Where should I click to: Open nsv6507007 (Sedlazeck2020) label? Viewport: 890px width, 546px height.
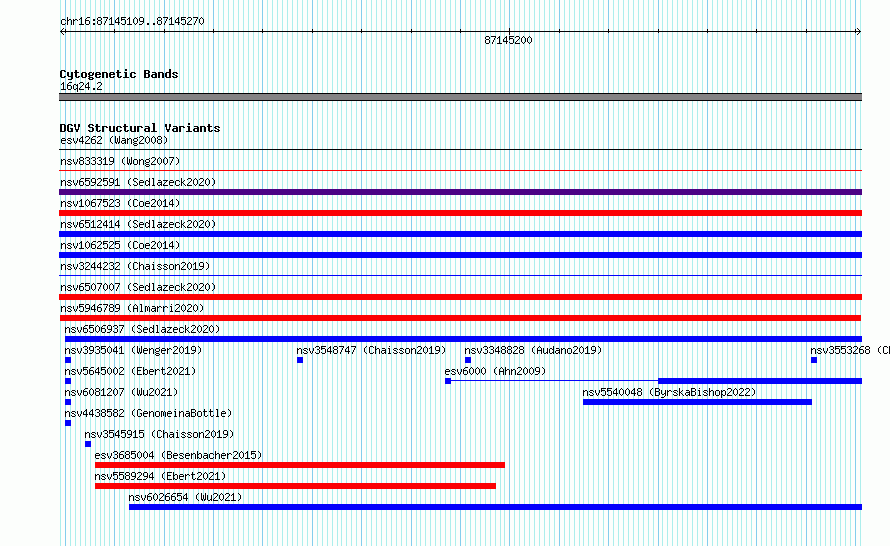tap(138, 287)
